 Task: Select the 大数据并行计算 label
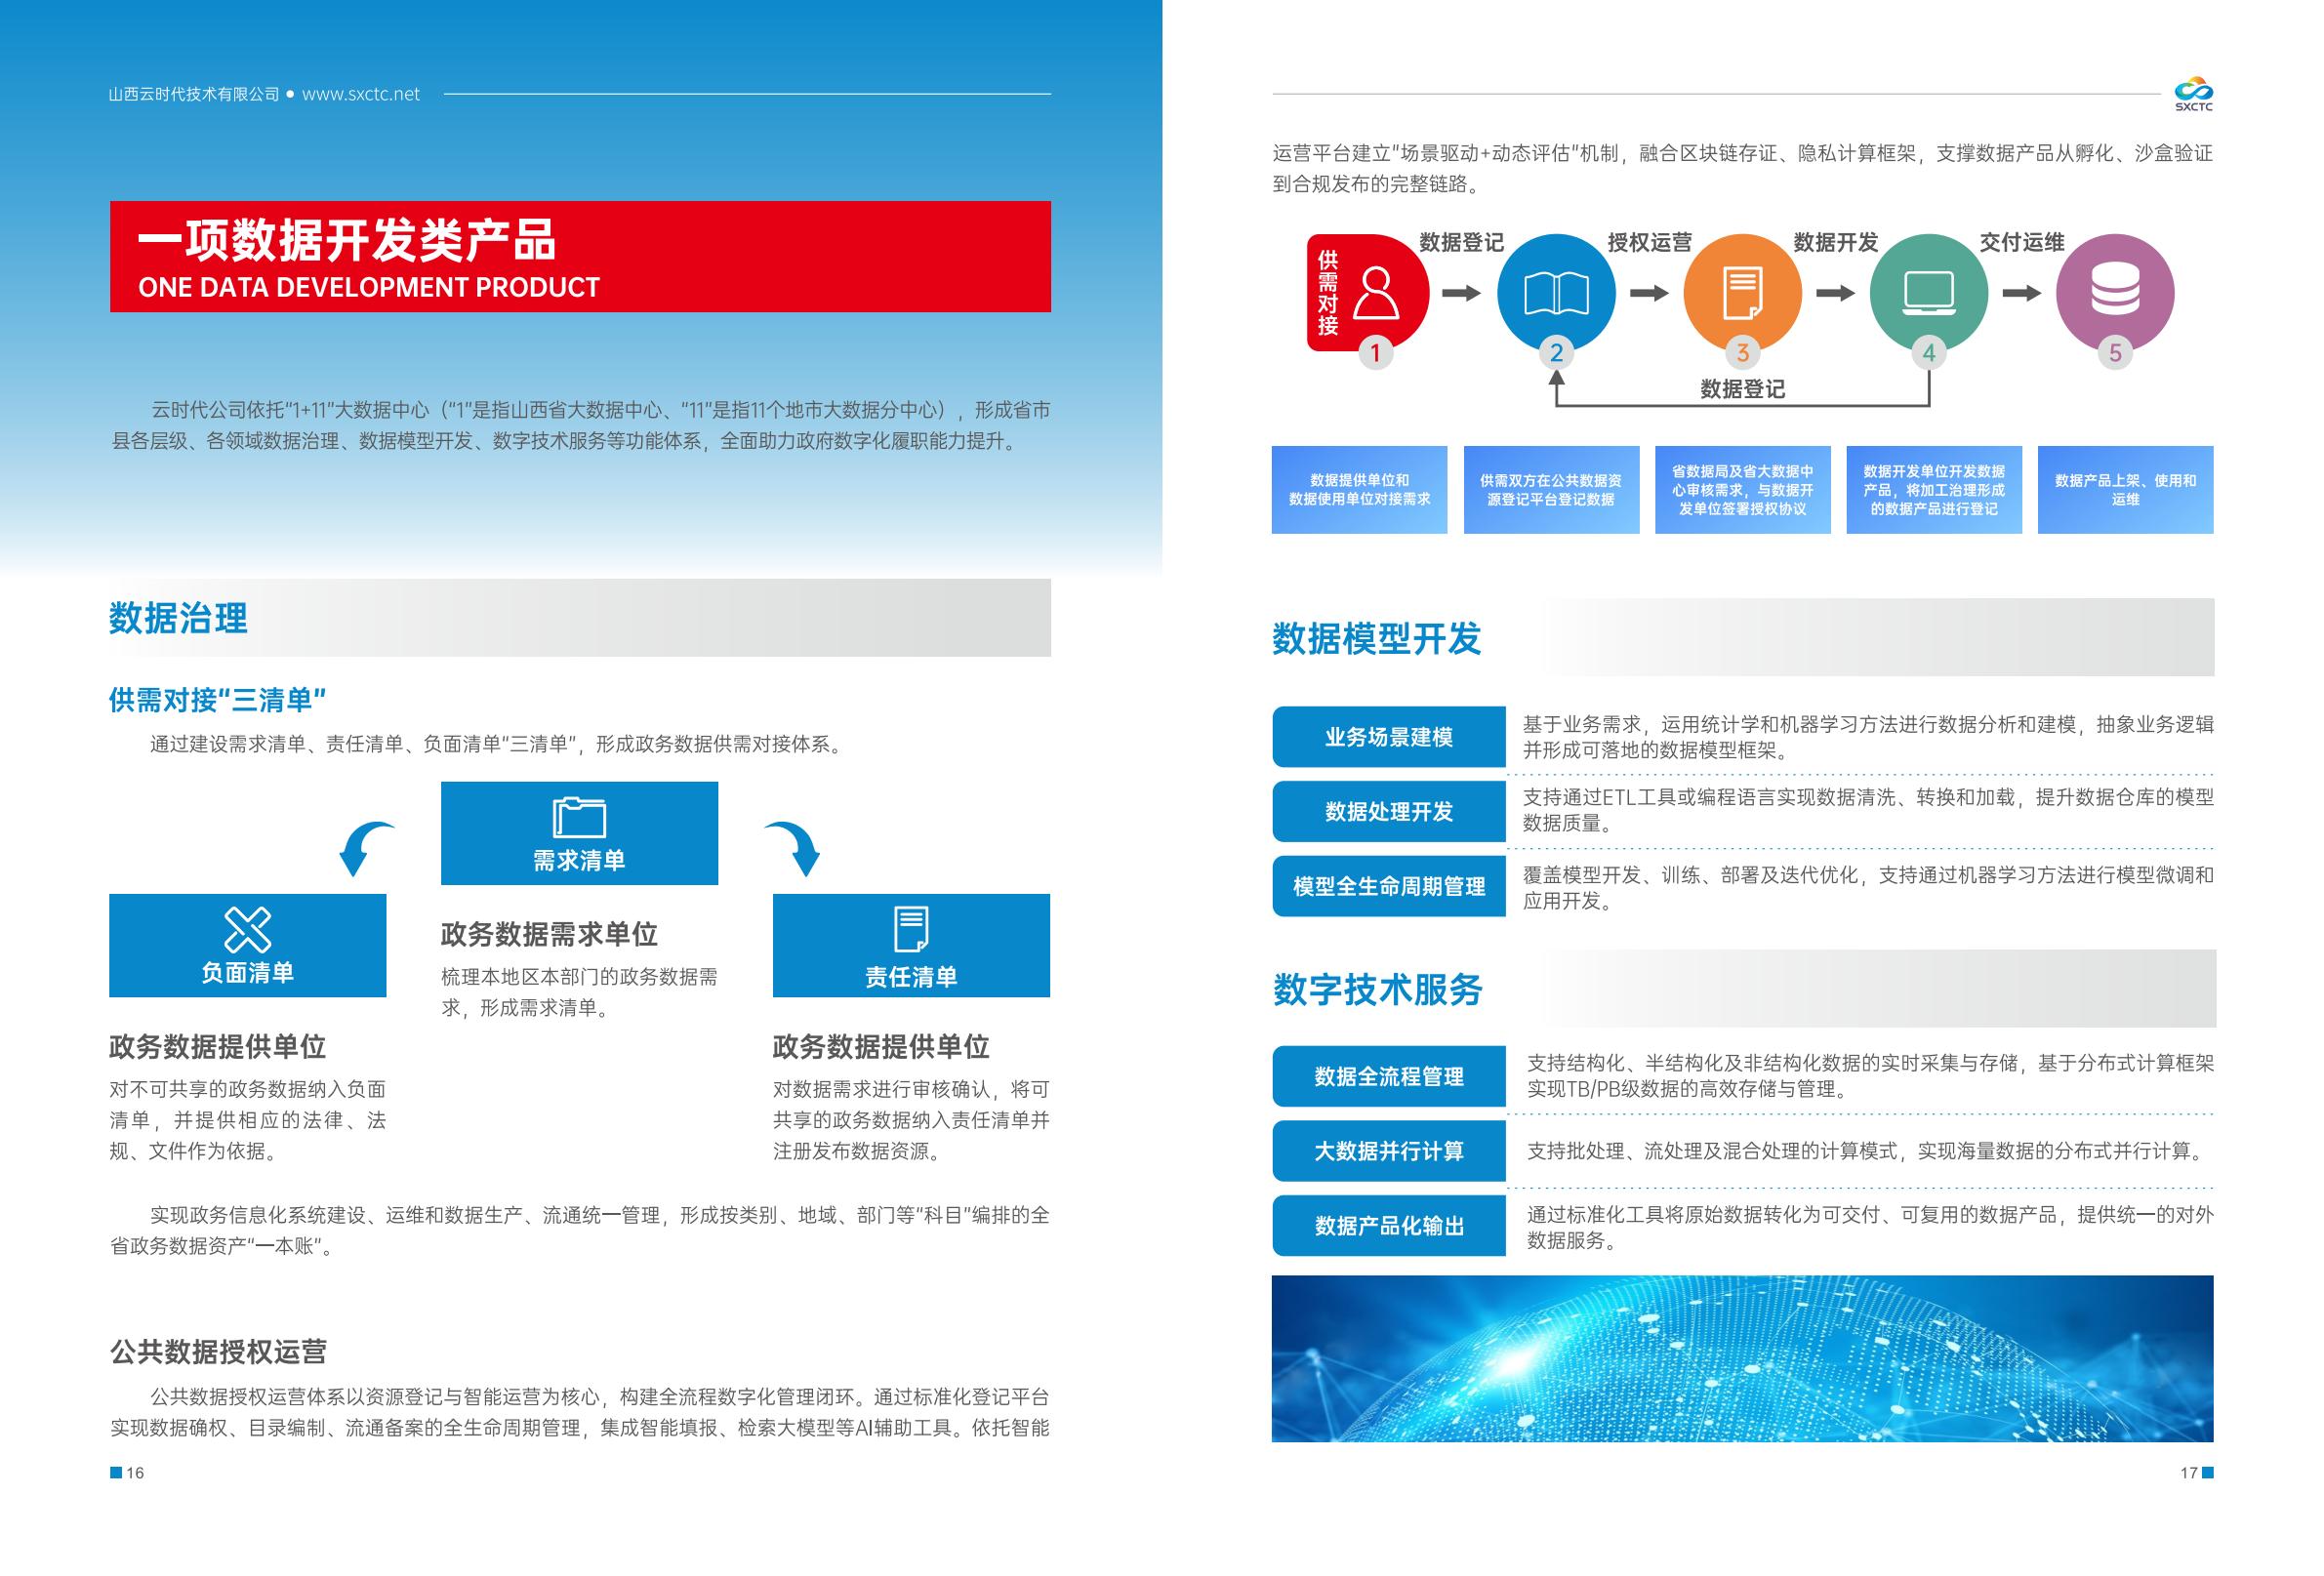coord(1389,1151)
